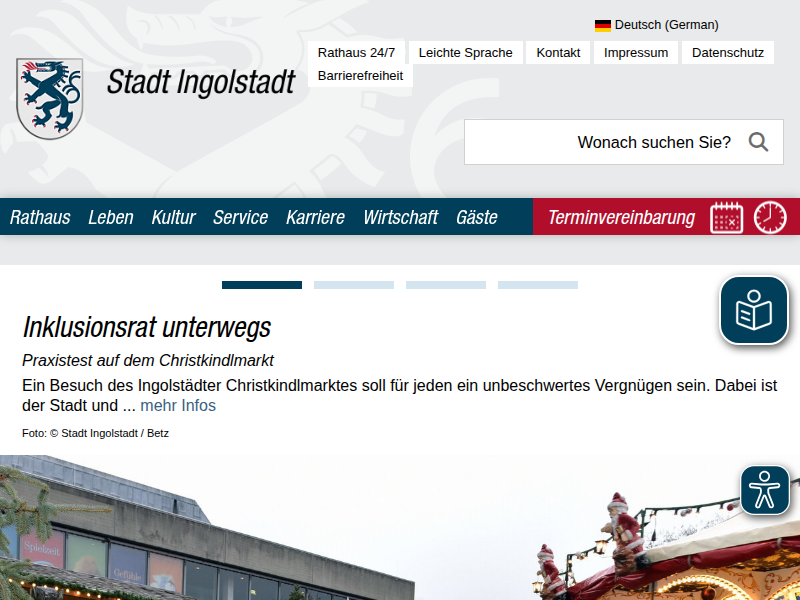
Task: Open the Kultur navigation menu
Action: [x=173, y=216]
